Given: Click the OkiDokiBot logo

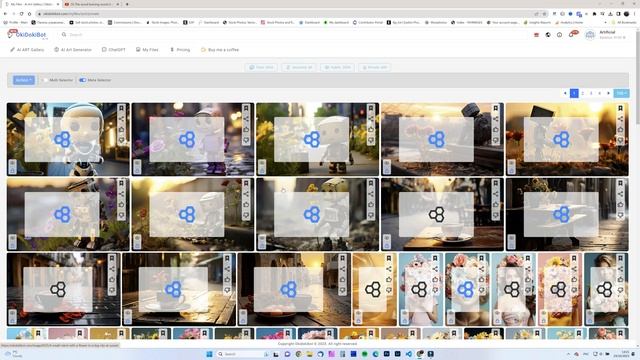Looking at the screenshot, I should [27, 35].
